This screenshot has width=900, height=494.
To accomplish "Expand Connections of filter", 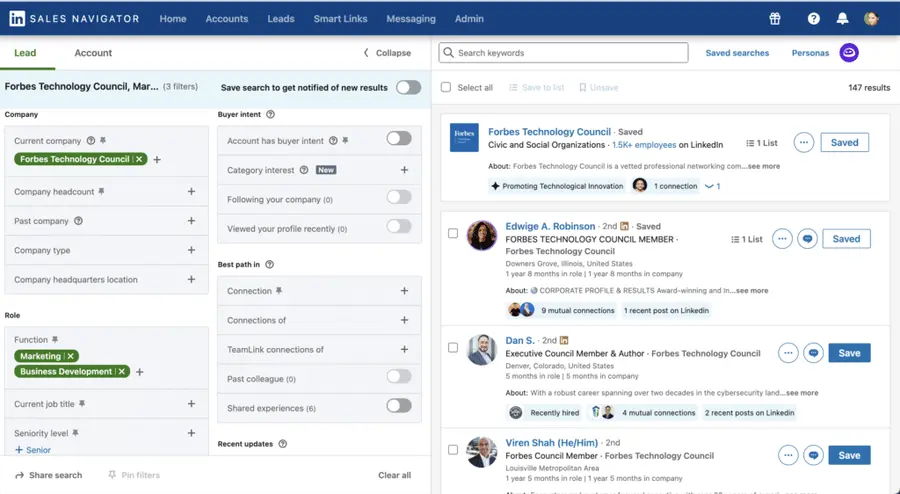I will pos(405,320).
